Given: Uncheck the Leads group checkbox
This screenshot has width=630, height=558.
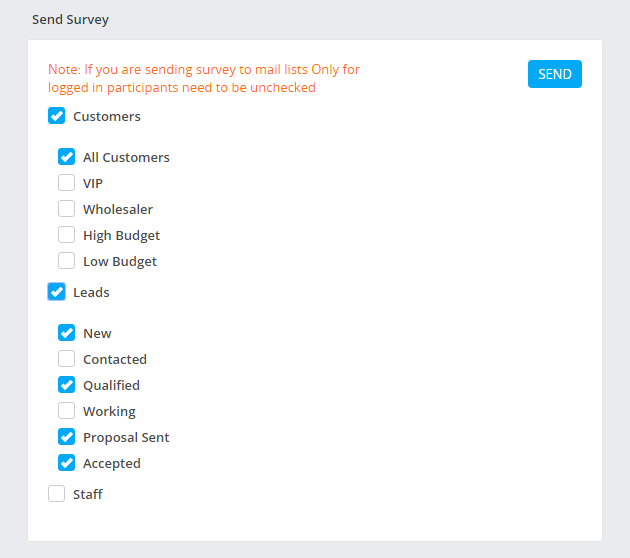Looking at the screenshot, I should (57, 292).
